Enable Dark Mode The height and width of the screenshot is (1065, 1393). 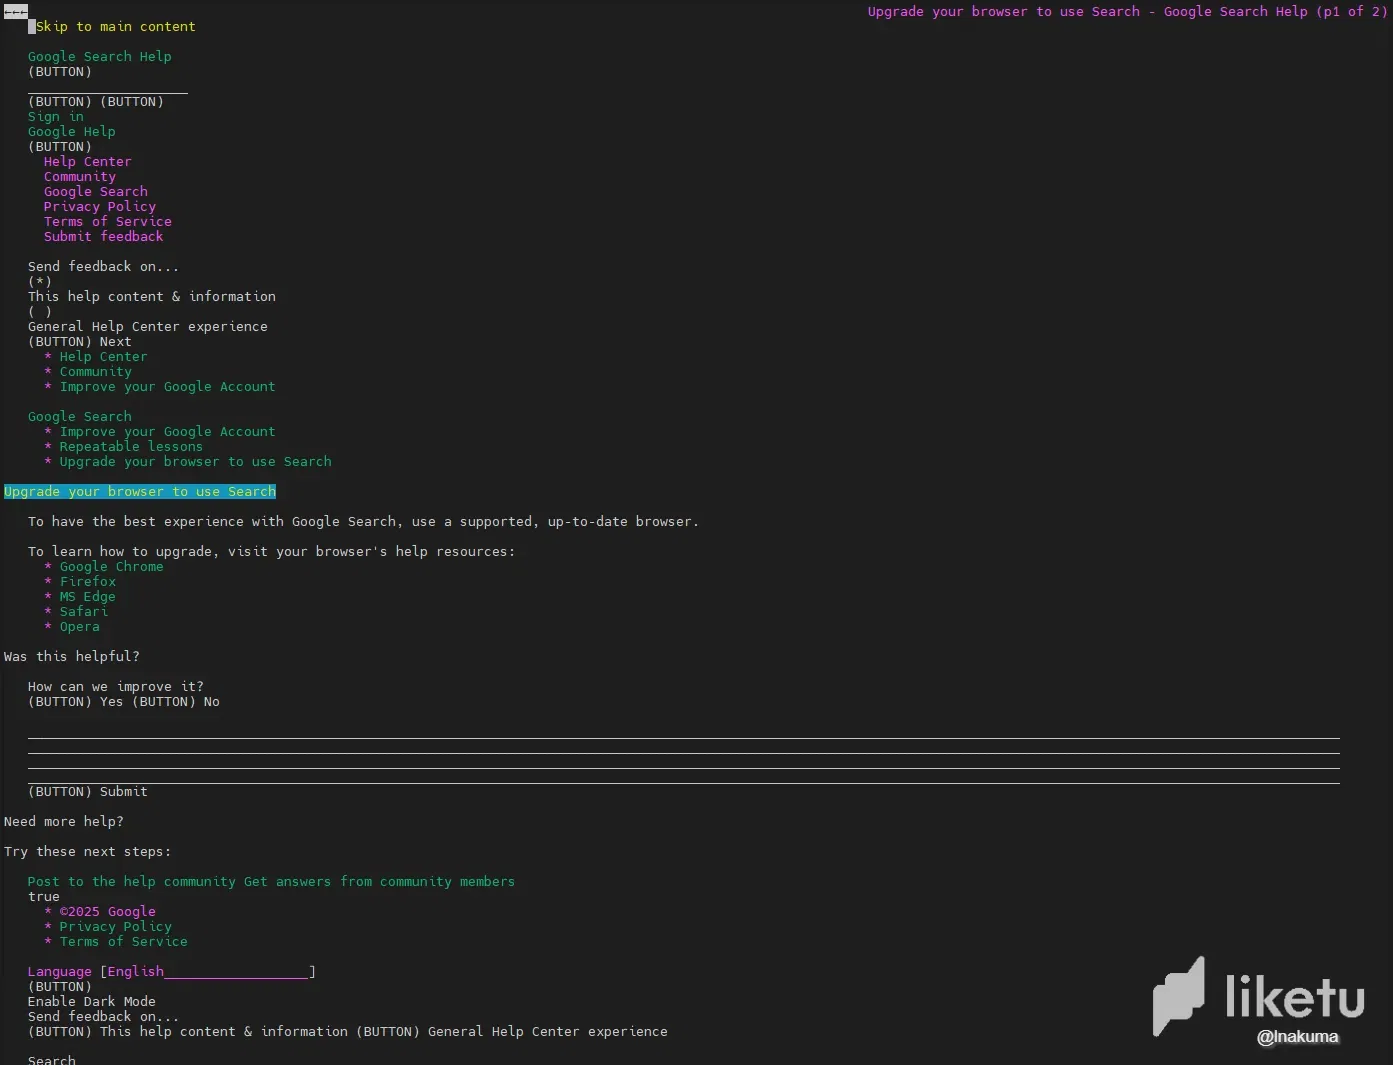pos(92,1001)
